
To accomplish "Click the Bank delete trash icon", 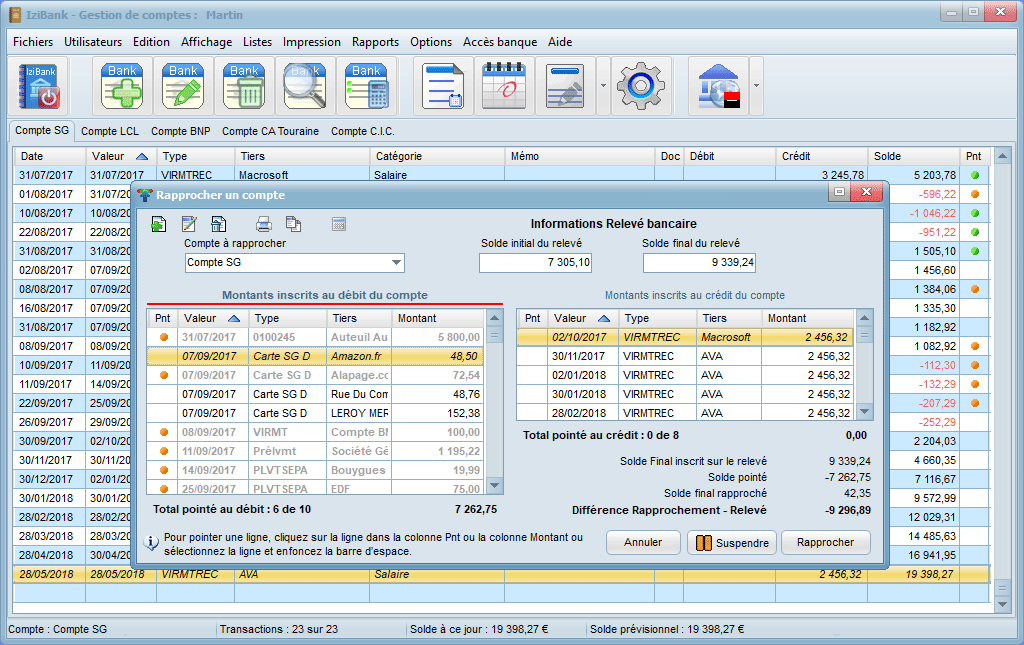I will pyautogui.click(x=245, y=86).
